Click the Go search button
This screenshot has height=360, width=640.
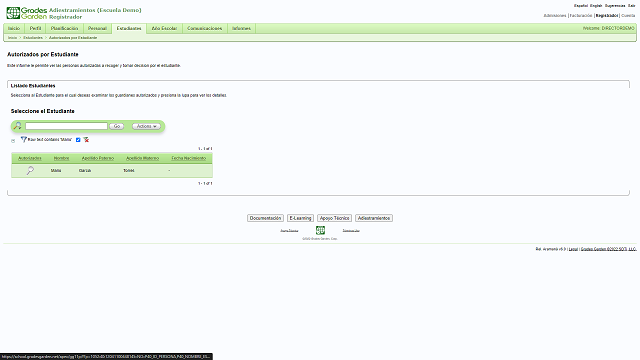(x=117, y=127)
